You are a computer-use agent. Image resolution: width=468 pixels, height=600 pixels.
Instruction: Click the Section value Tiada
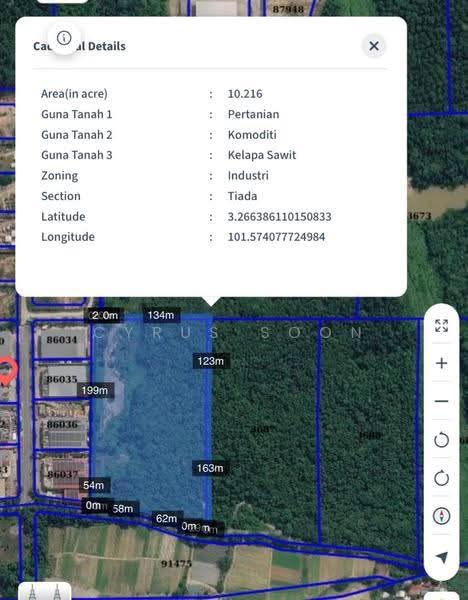(x=242, y=196)
